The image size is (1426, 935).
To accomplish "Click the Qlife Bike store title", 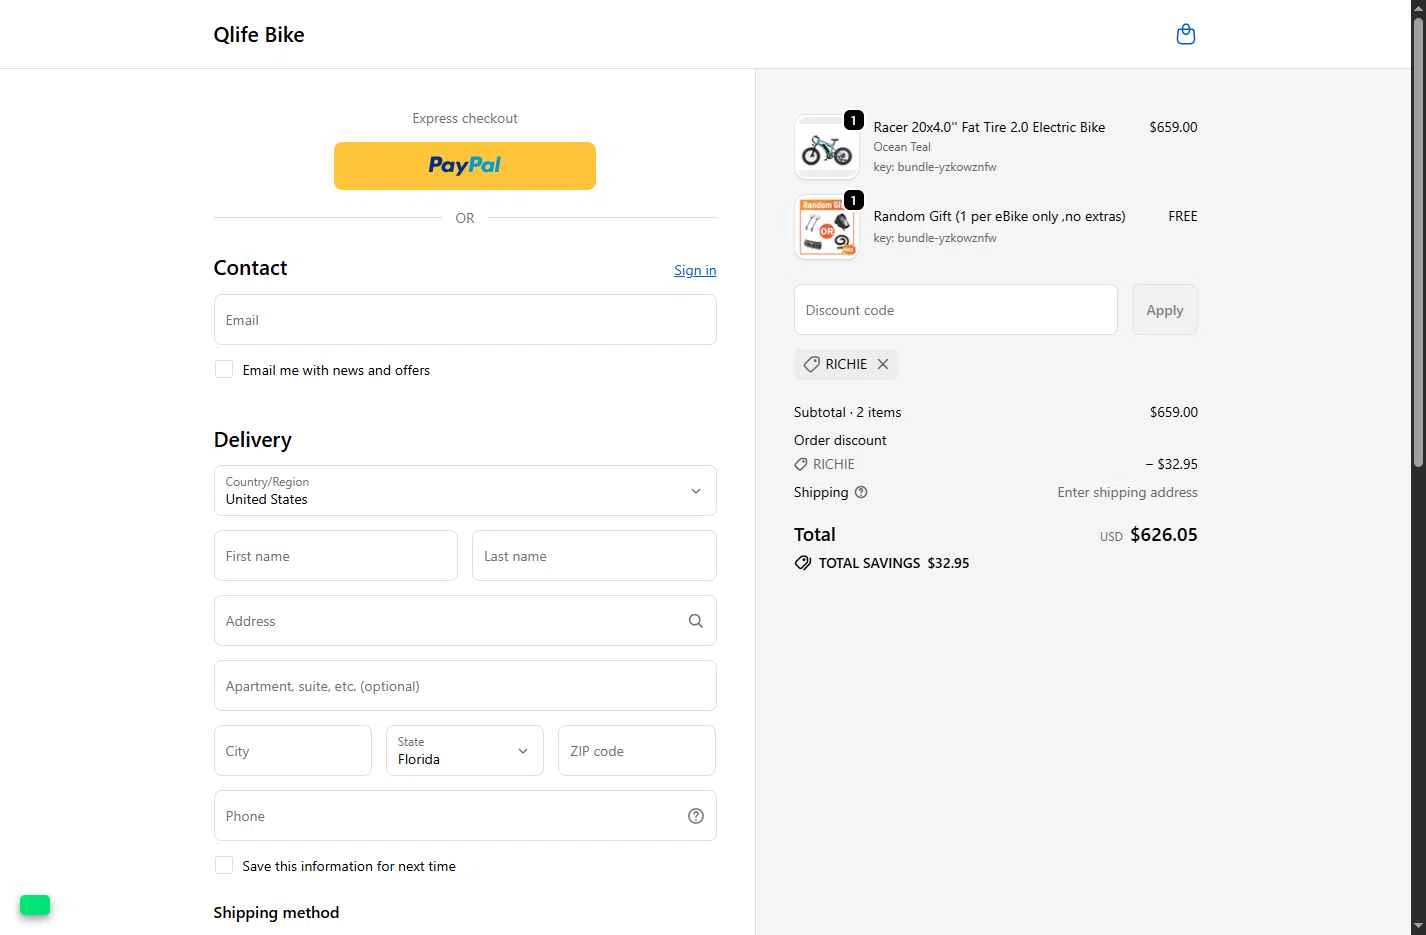I will pyautogui.click(x=259, y=34).
